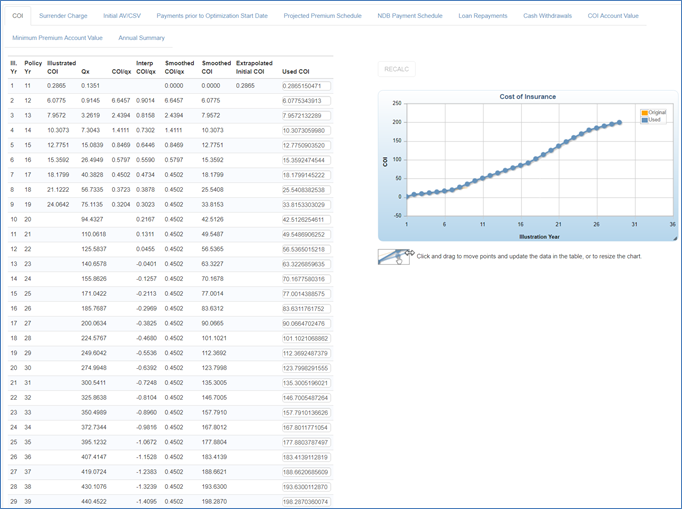Switch to Cash Withdrawals tab

point(547,16)
